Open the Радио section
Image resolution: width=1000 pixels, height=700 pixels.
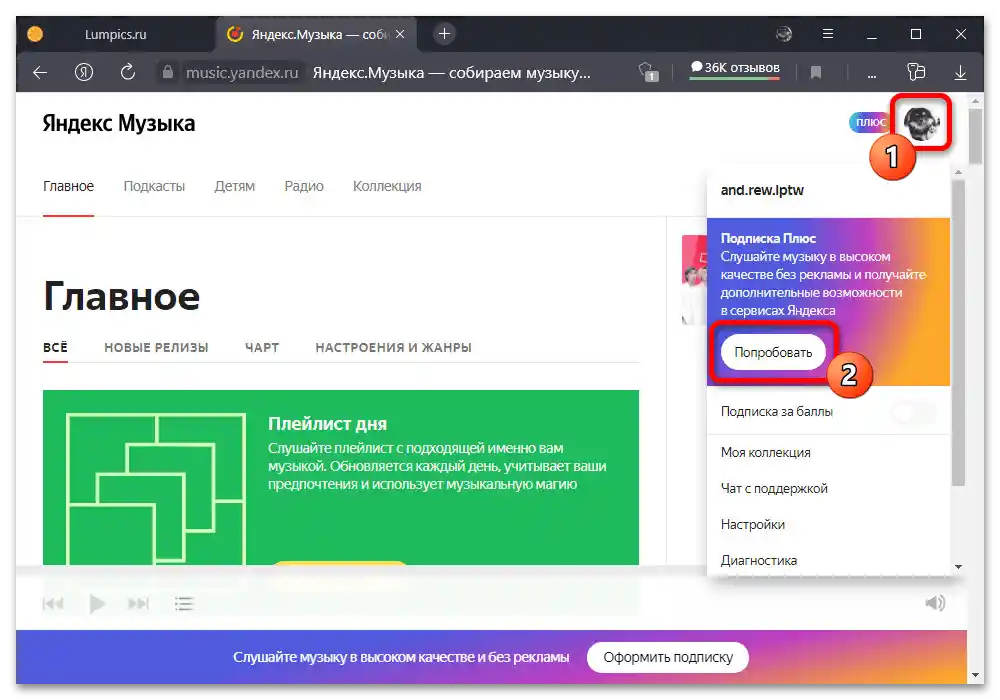click(304, 186)
